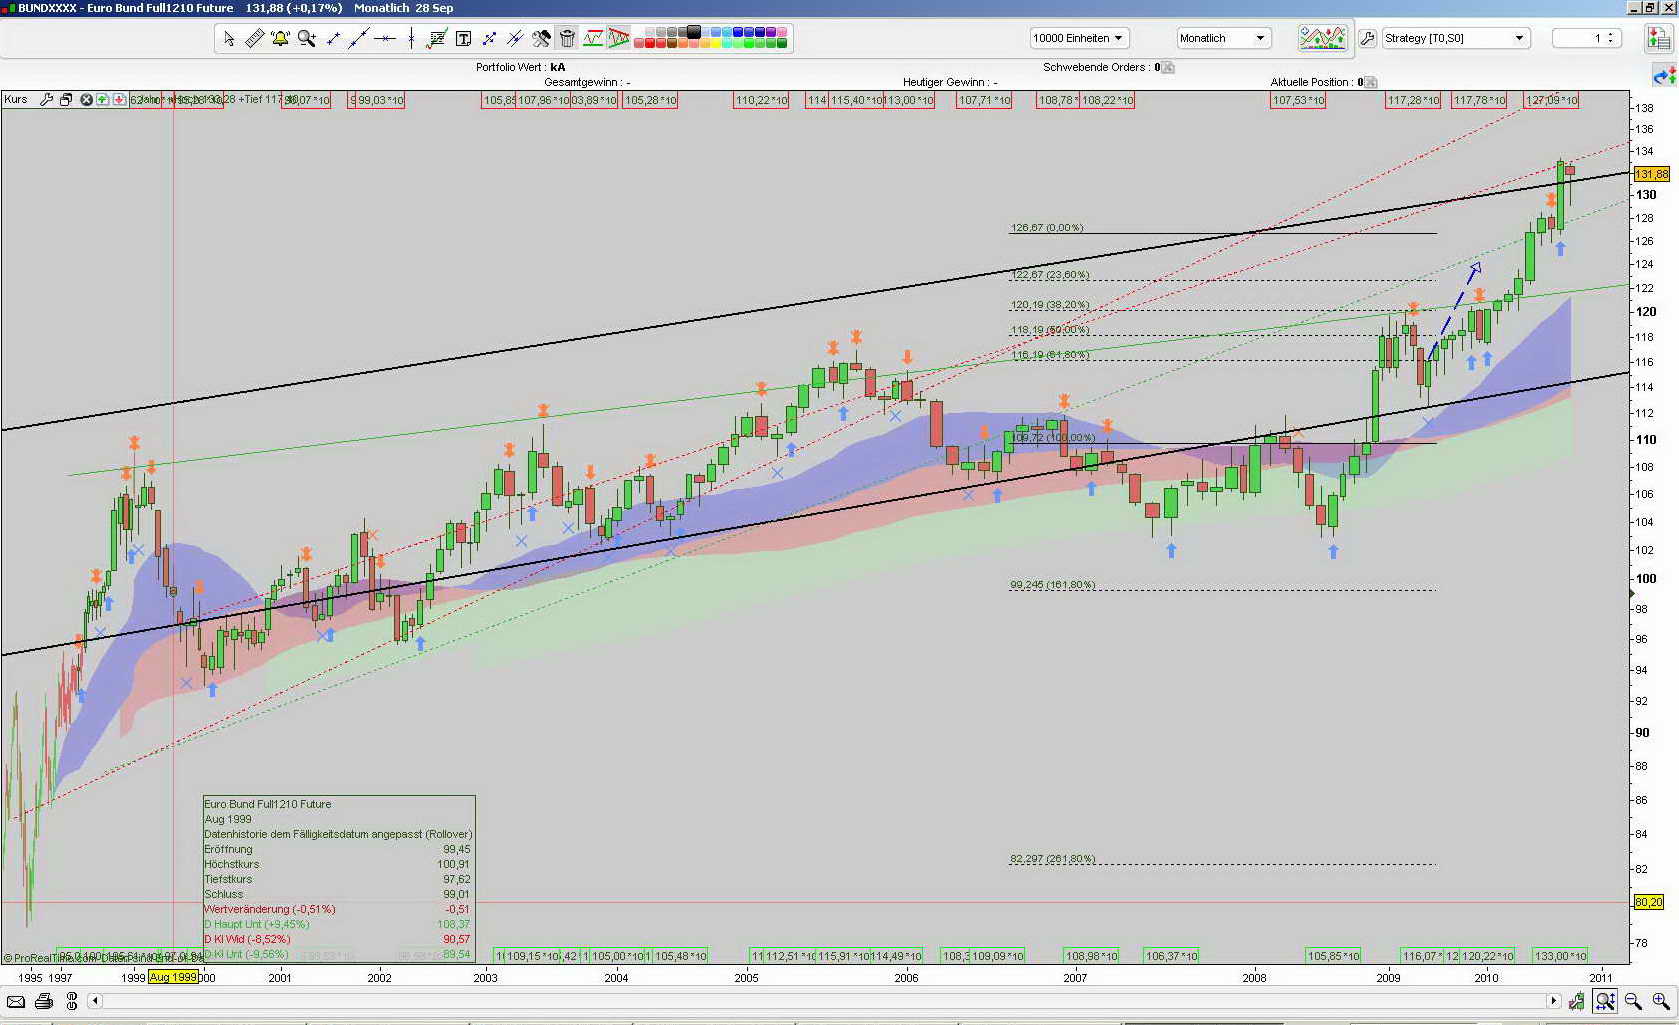Open the order list icon at top right
Viewport: 1679px width, 1025px height.
(1660, 39)
